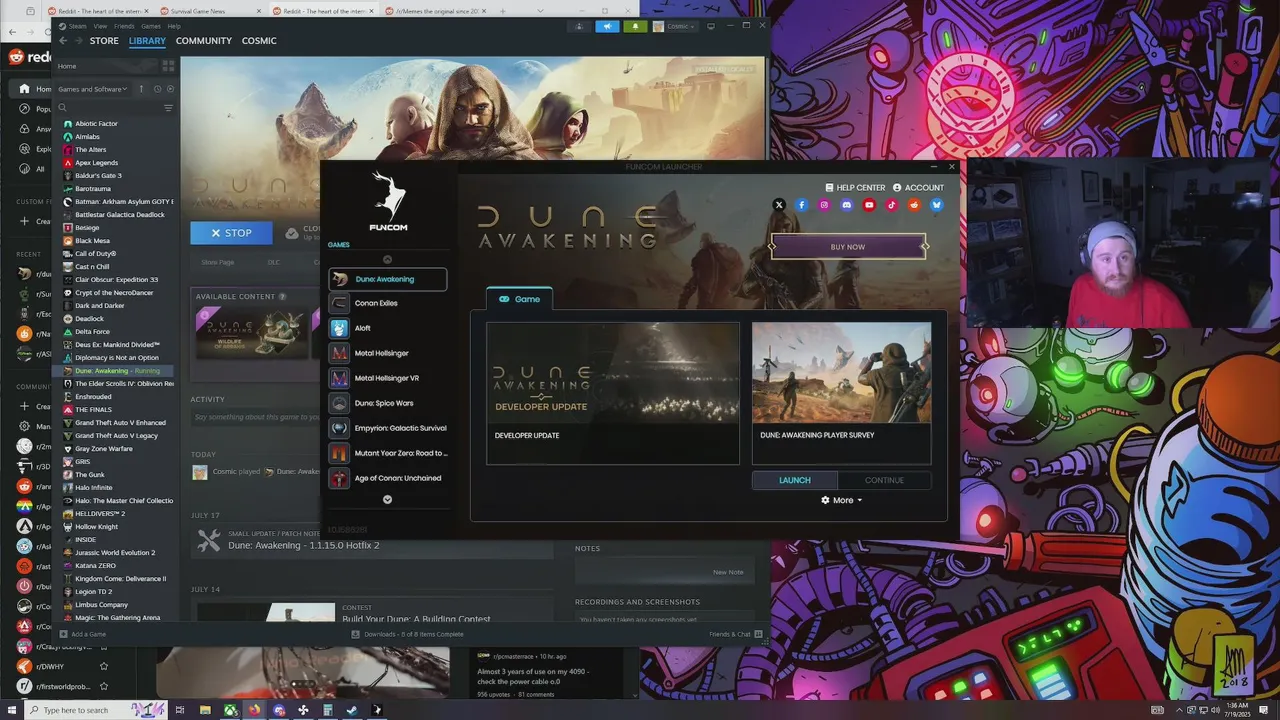The width and height of the screenshot is (1280, 720).
Task: Open the Games and Software filter dropdown
Action: click(x=92, y=89)
